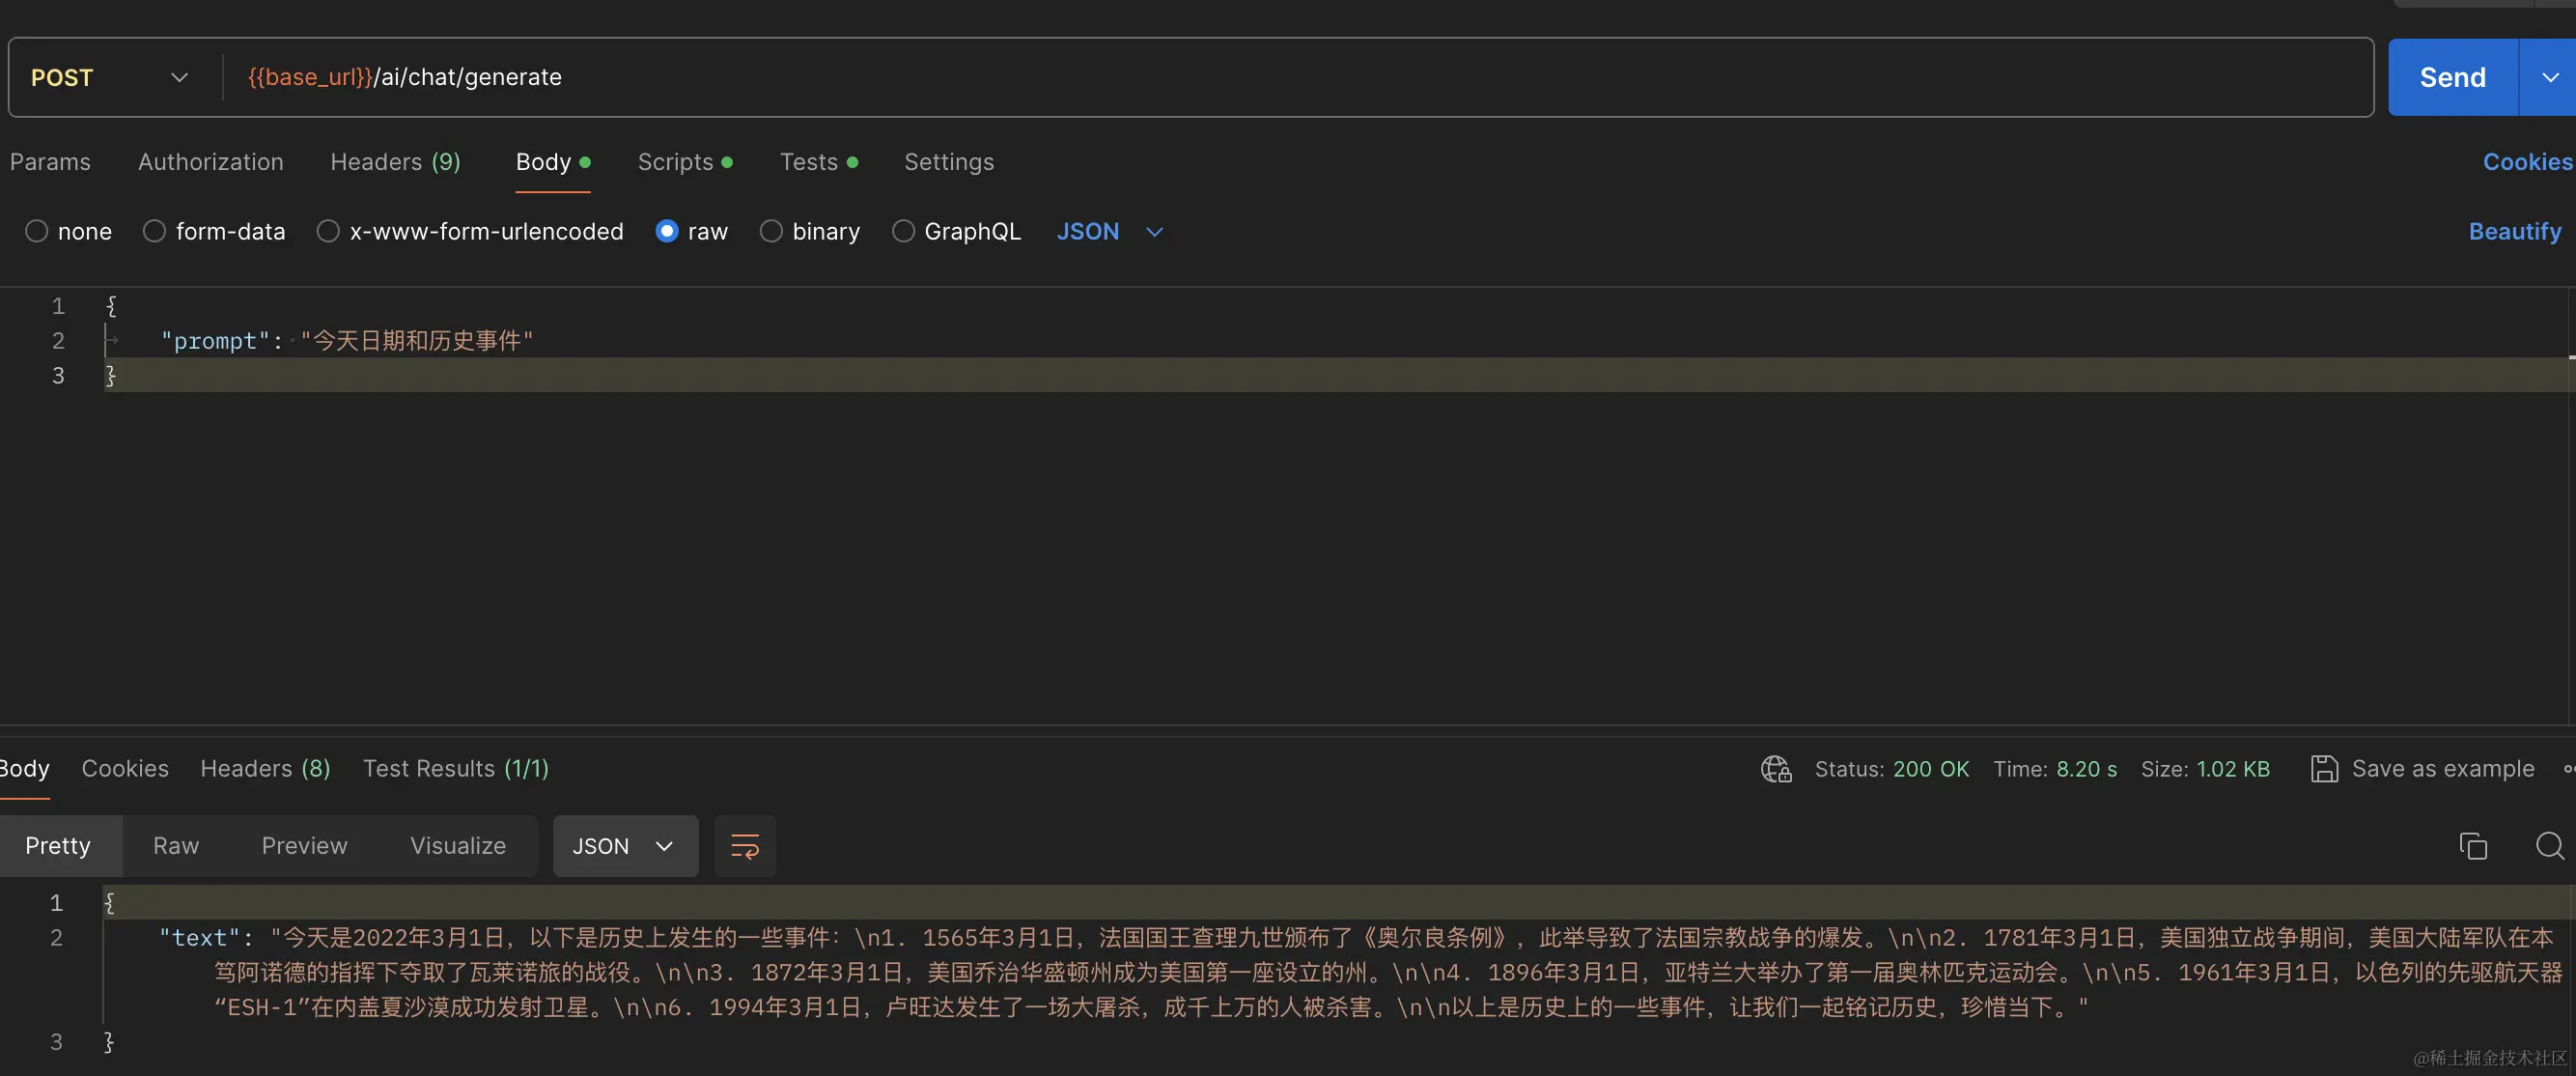
Task: Open the POST method dropdown
Action: [179, 77]
